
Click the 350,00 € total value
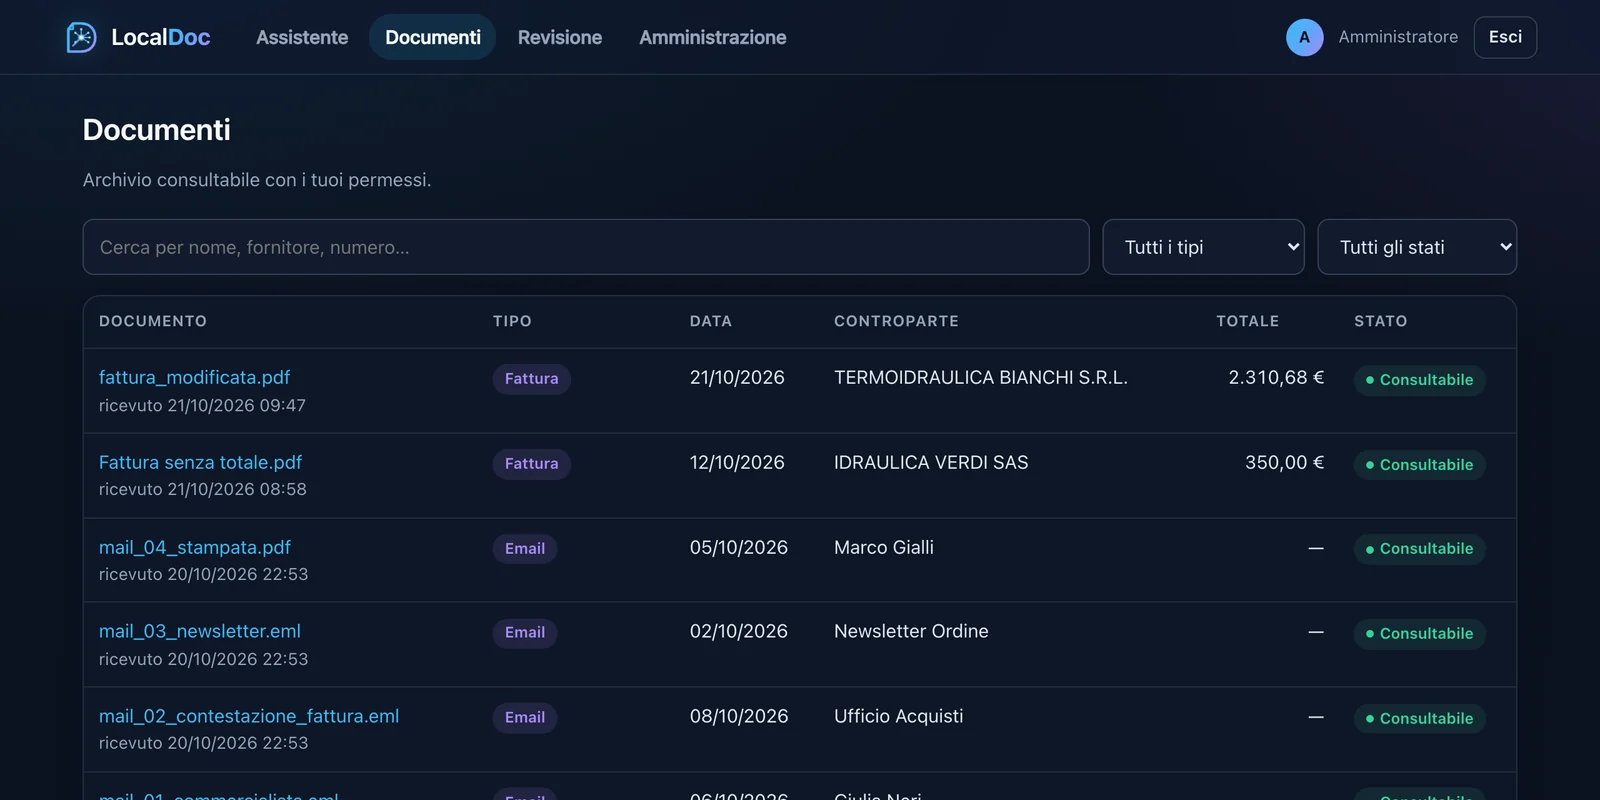1284,462
